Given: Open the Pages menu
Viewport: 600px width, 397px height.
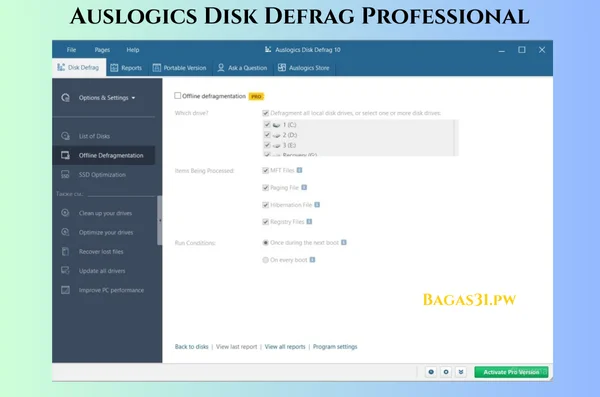Looking at the screenshot, I should (x=102, y=50).
